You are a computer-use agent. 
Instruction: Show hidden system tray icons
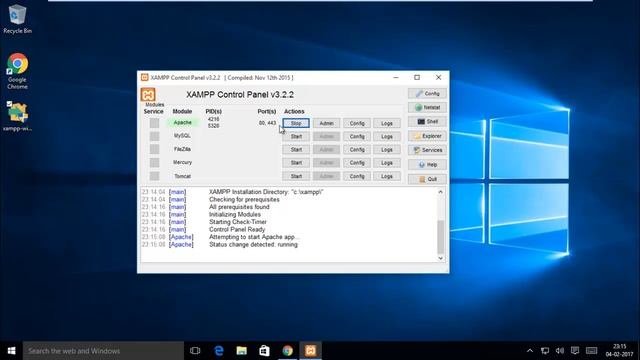530,351
